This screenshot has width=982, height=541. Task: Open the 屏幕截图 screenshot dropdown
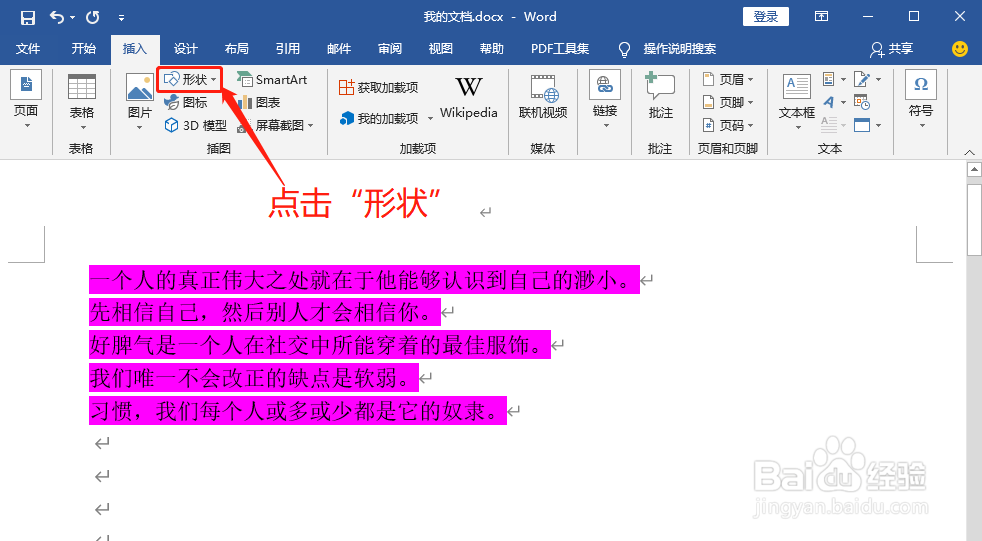[274, 125]
